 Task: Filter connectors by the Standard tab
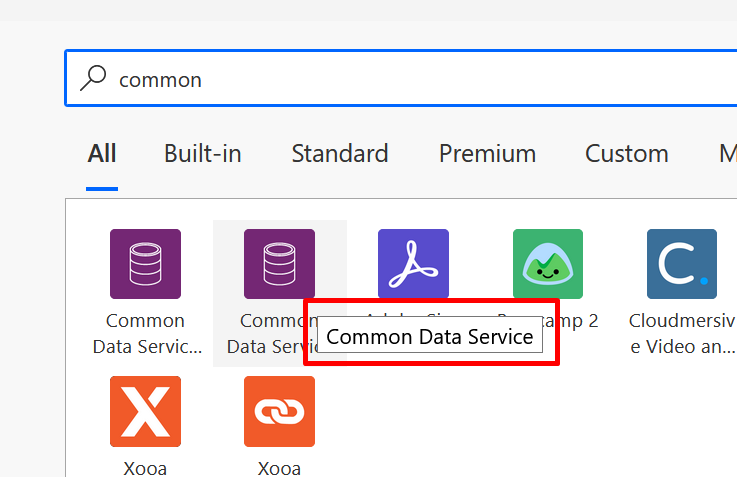point(340,154)
